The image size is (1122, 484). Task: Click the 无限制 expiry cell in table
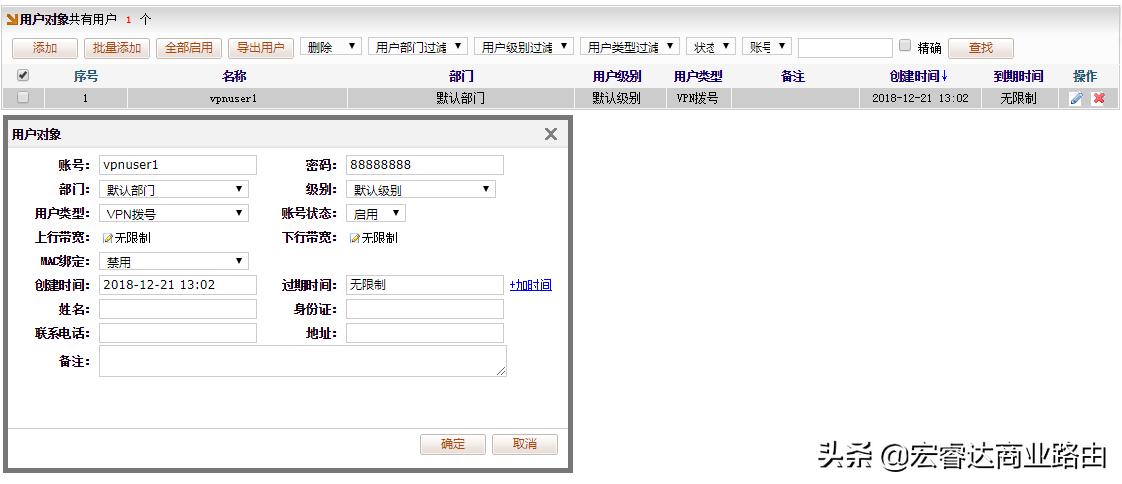pos(1018,98)
